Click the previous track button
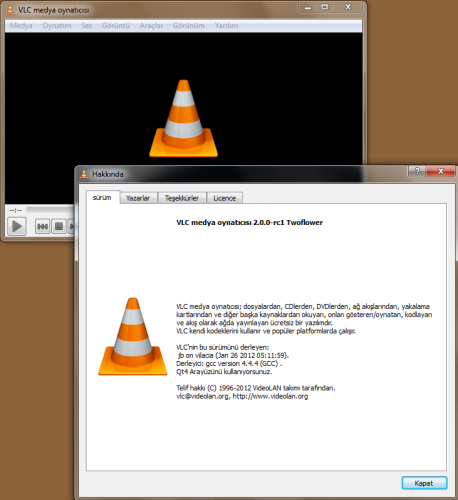The height and width of the screenshot is (500, 458). coord(42,226)
